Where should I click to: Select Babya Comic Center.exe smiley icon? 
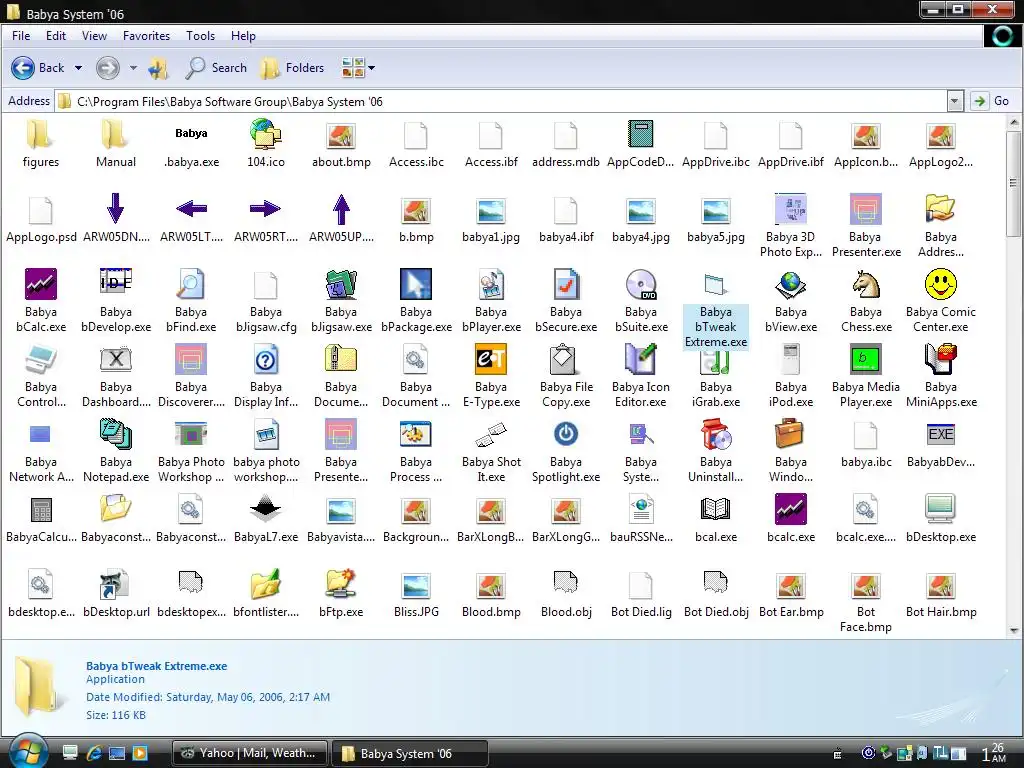point(940,285)
